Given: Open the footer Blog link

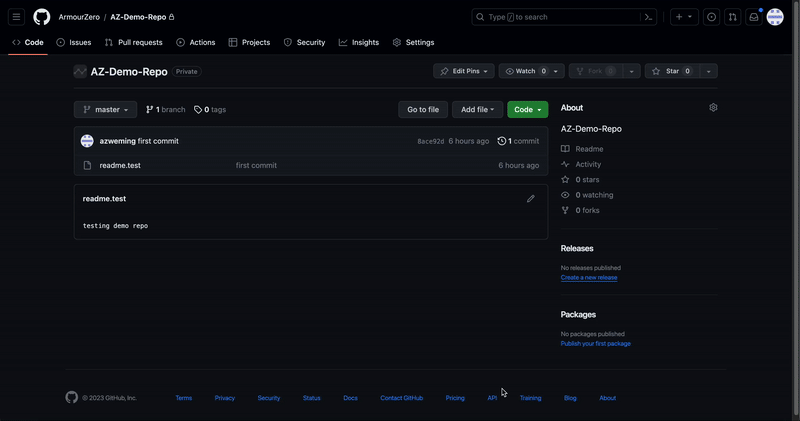Looking at the screenshot, I should click(570, 398).
